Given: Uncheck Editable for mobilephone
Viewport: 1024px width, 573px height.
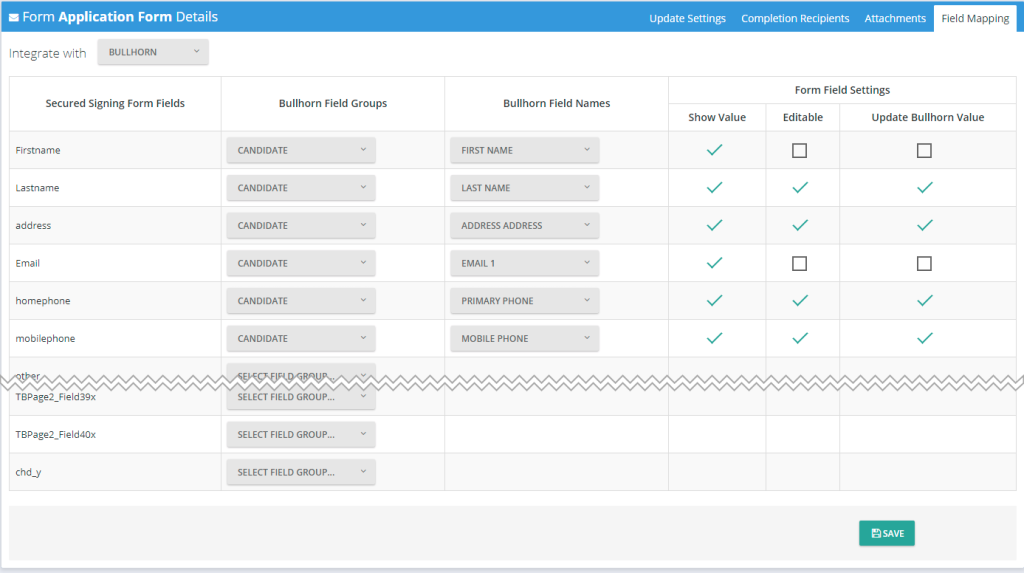Looking at the screenshot, I should point(800,338).
